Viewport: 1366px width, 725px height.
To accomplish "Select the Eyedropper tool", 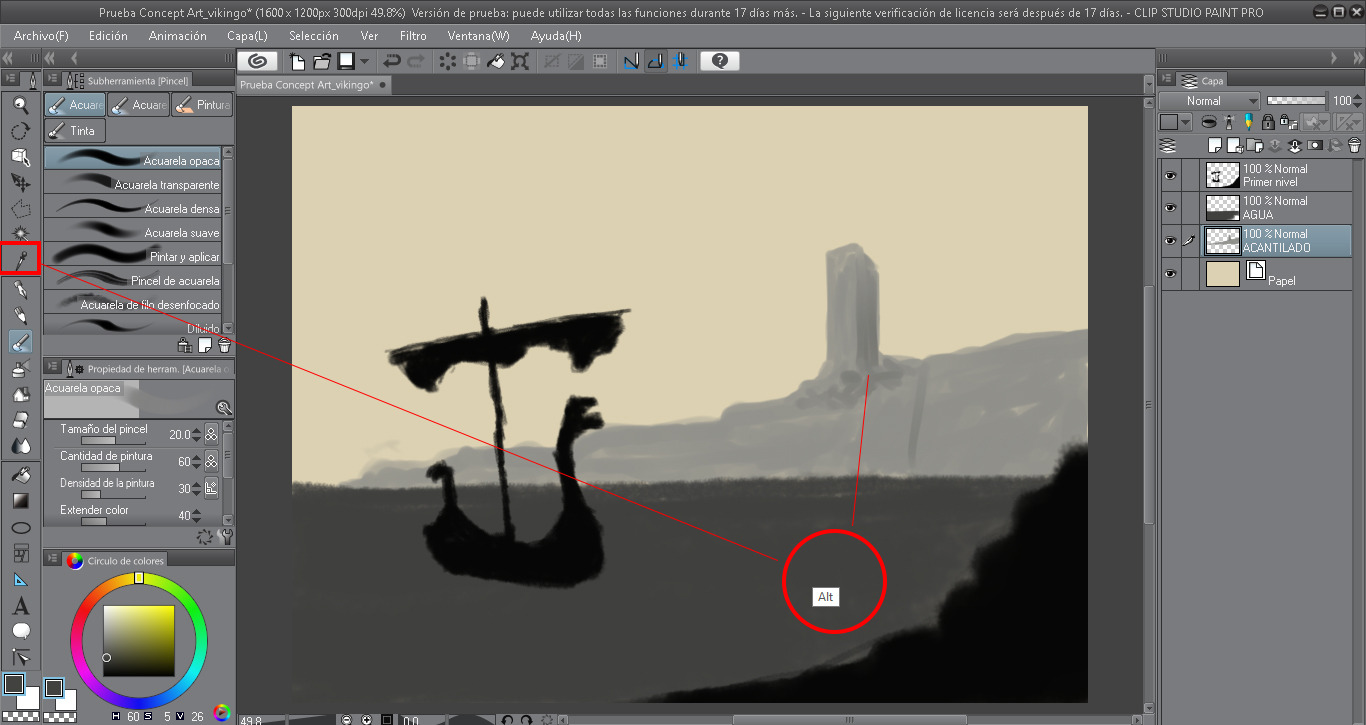I will (x=20, y=260).
